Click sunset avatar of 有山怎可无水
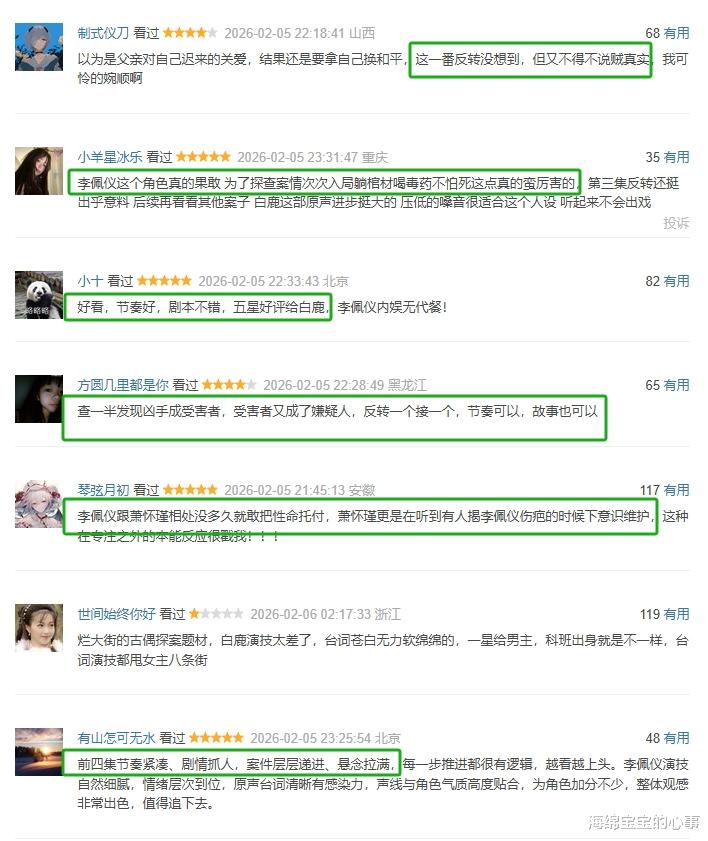This screenshot has height=841, width=708. tap(39, 752)
